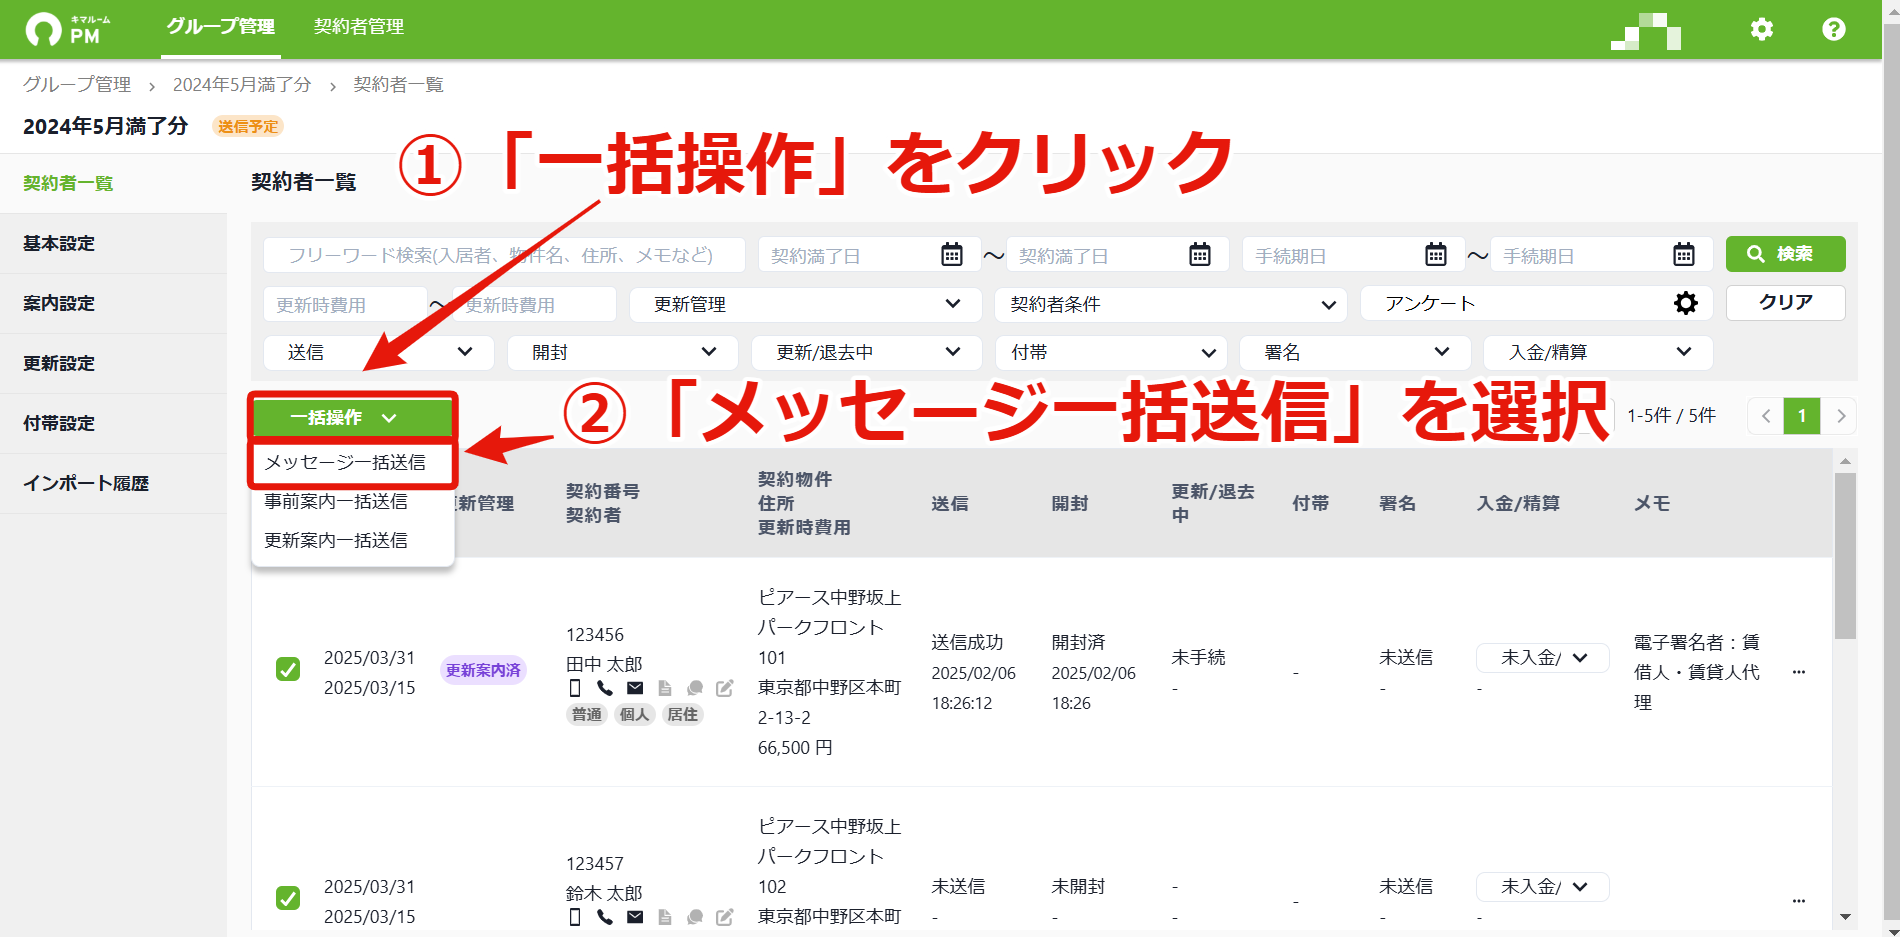Open 案内設定 in sidebar
1900x937 pixels.
[113, 303]
